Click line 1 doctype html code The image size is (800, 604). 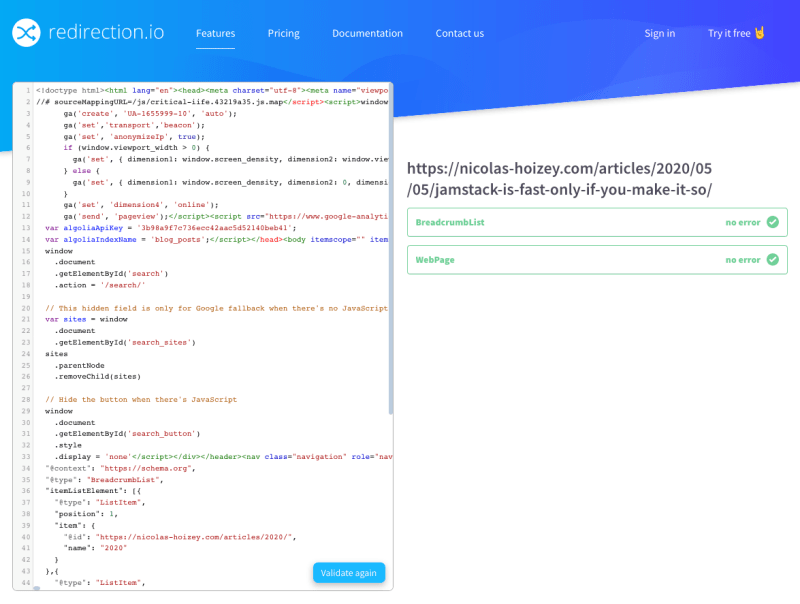pyautogui.click(x=212, y=90)
